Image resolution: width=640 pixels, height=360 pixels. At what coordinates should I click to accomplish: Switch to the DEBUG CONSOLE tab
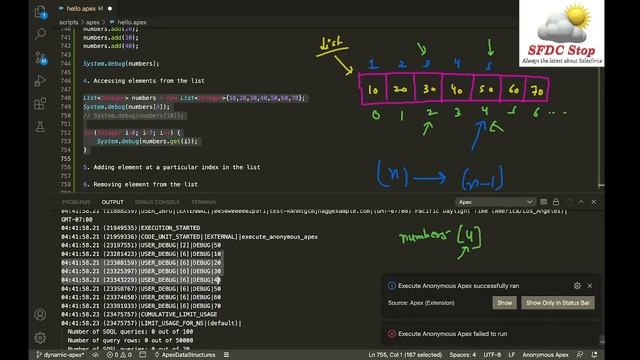pos(157,202)
